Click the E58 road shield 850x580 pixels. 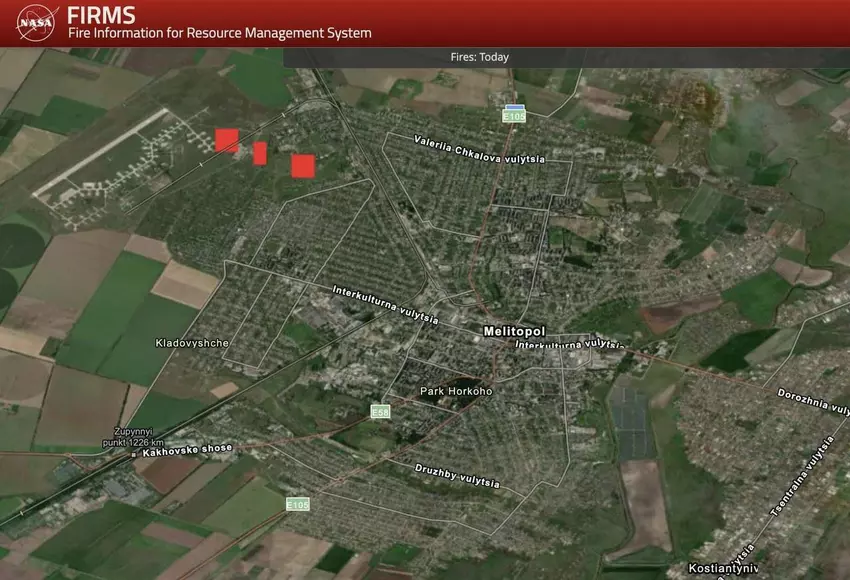[380, 412]
